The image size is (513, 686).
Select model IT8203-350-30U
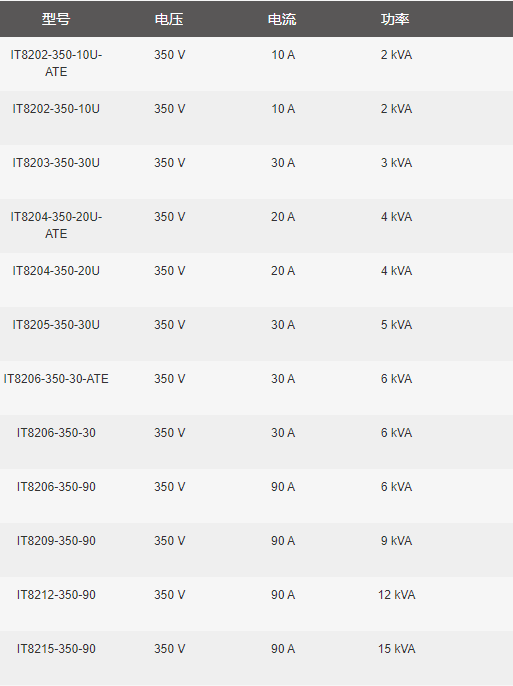click(x=56, y=163)
